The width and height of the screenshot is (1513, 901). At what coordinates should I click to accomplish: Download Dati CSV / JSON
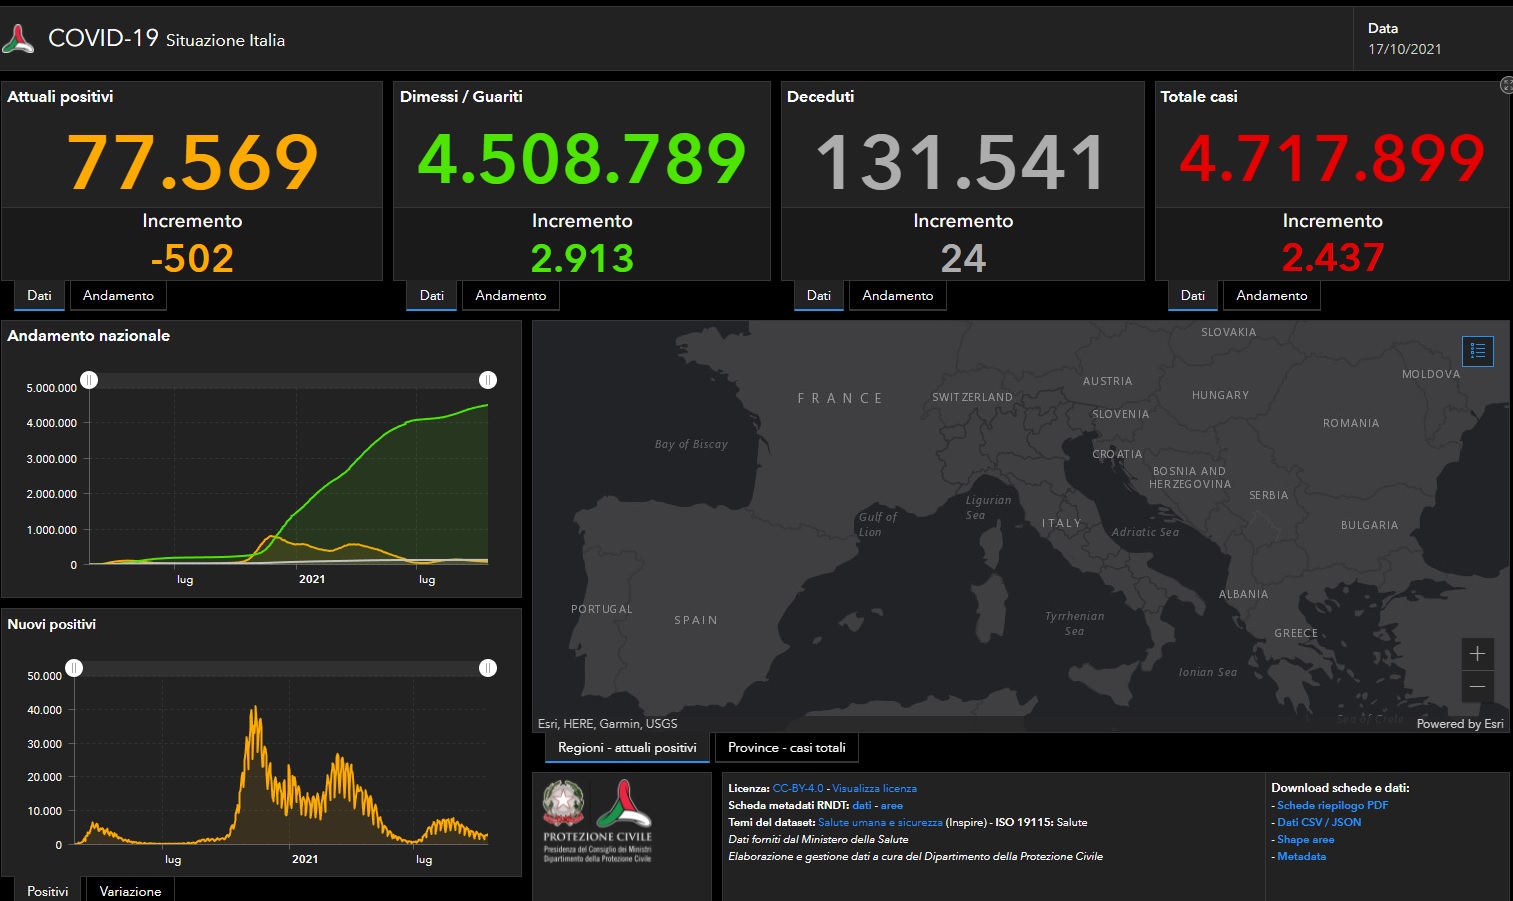[1318, 822]
